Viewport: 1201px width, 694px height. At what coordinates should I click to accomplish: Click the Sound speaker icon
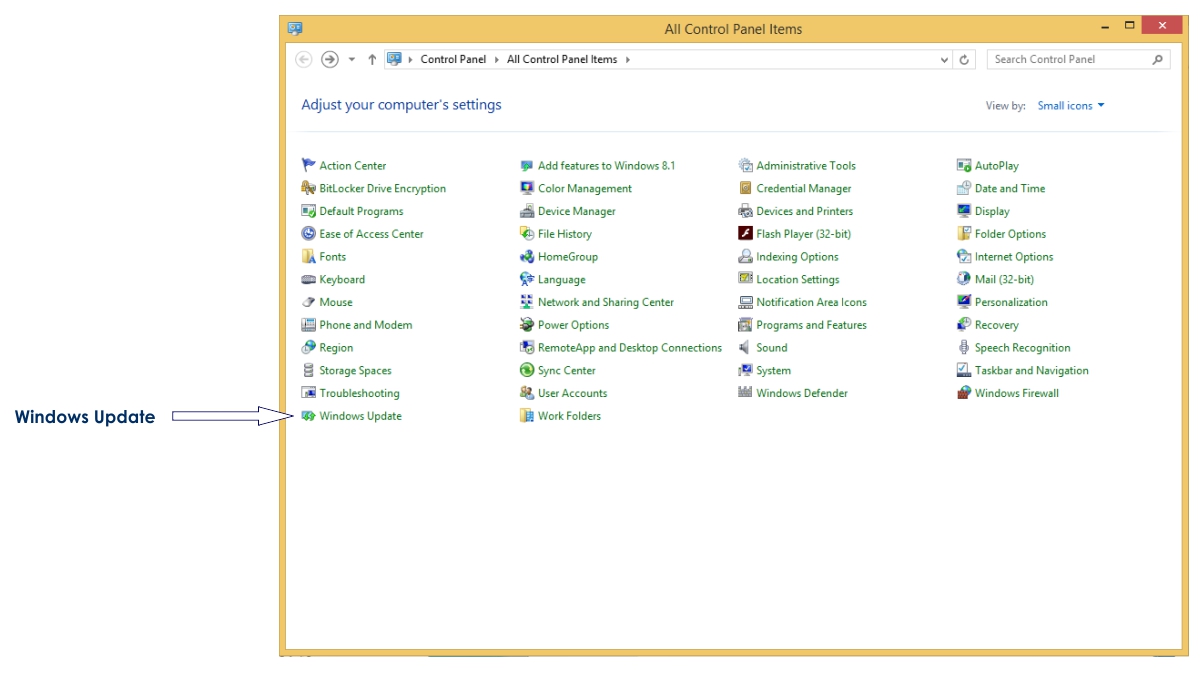pyautogui.click(x=745, y=348)
